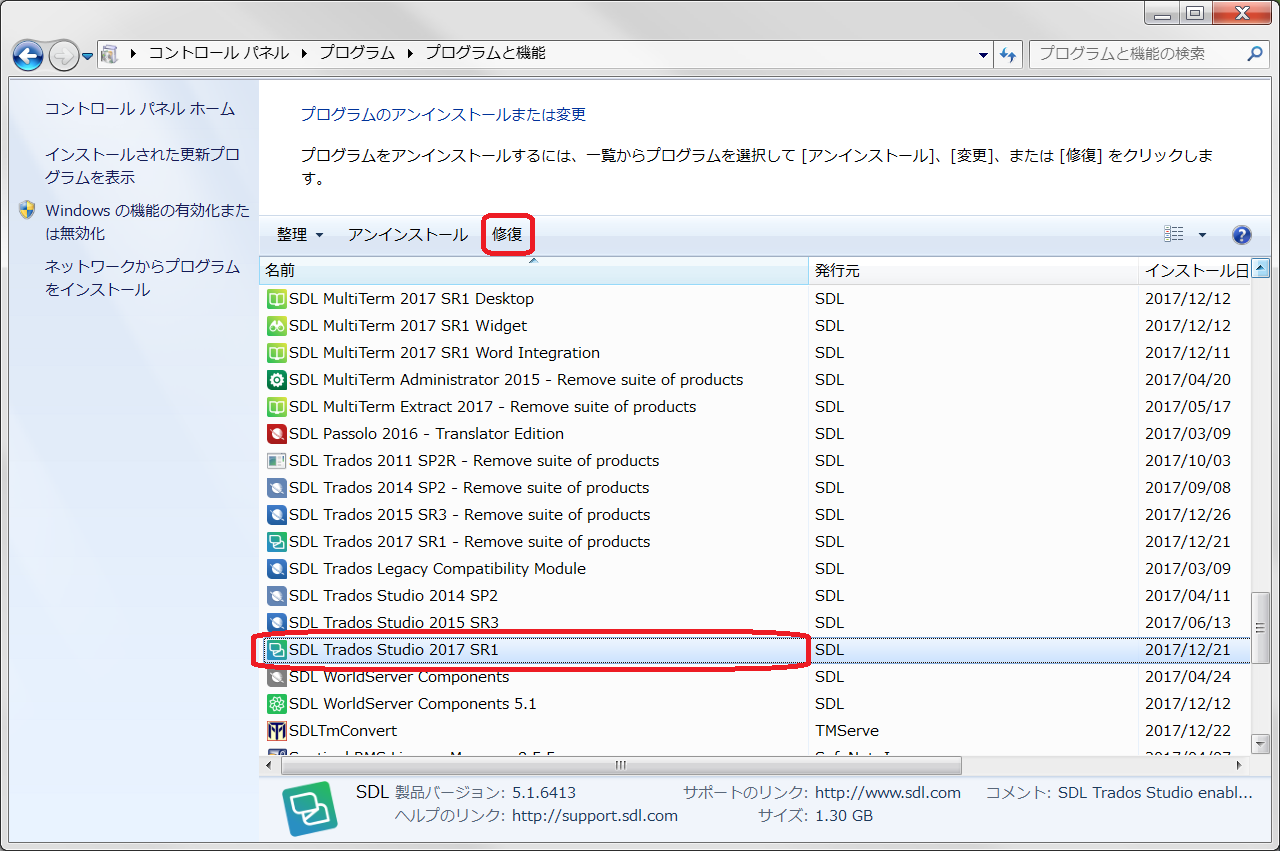This screenshot has height=851, width=1280.
Task: Click the SDL Trados 2011 SP2R icon
Action: pyautogui.click(x=277, y=461)
